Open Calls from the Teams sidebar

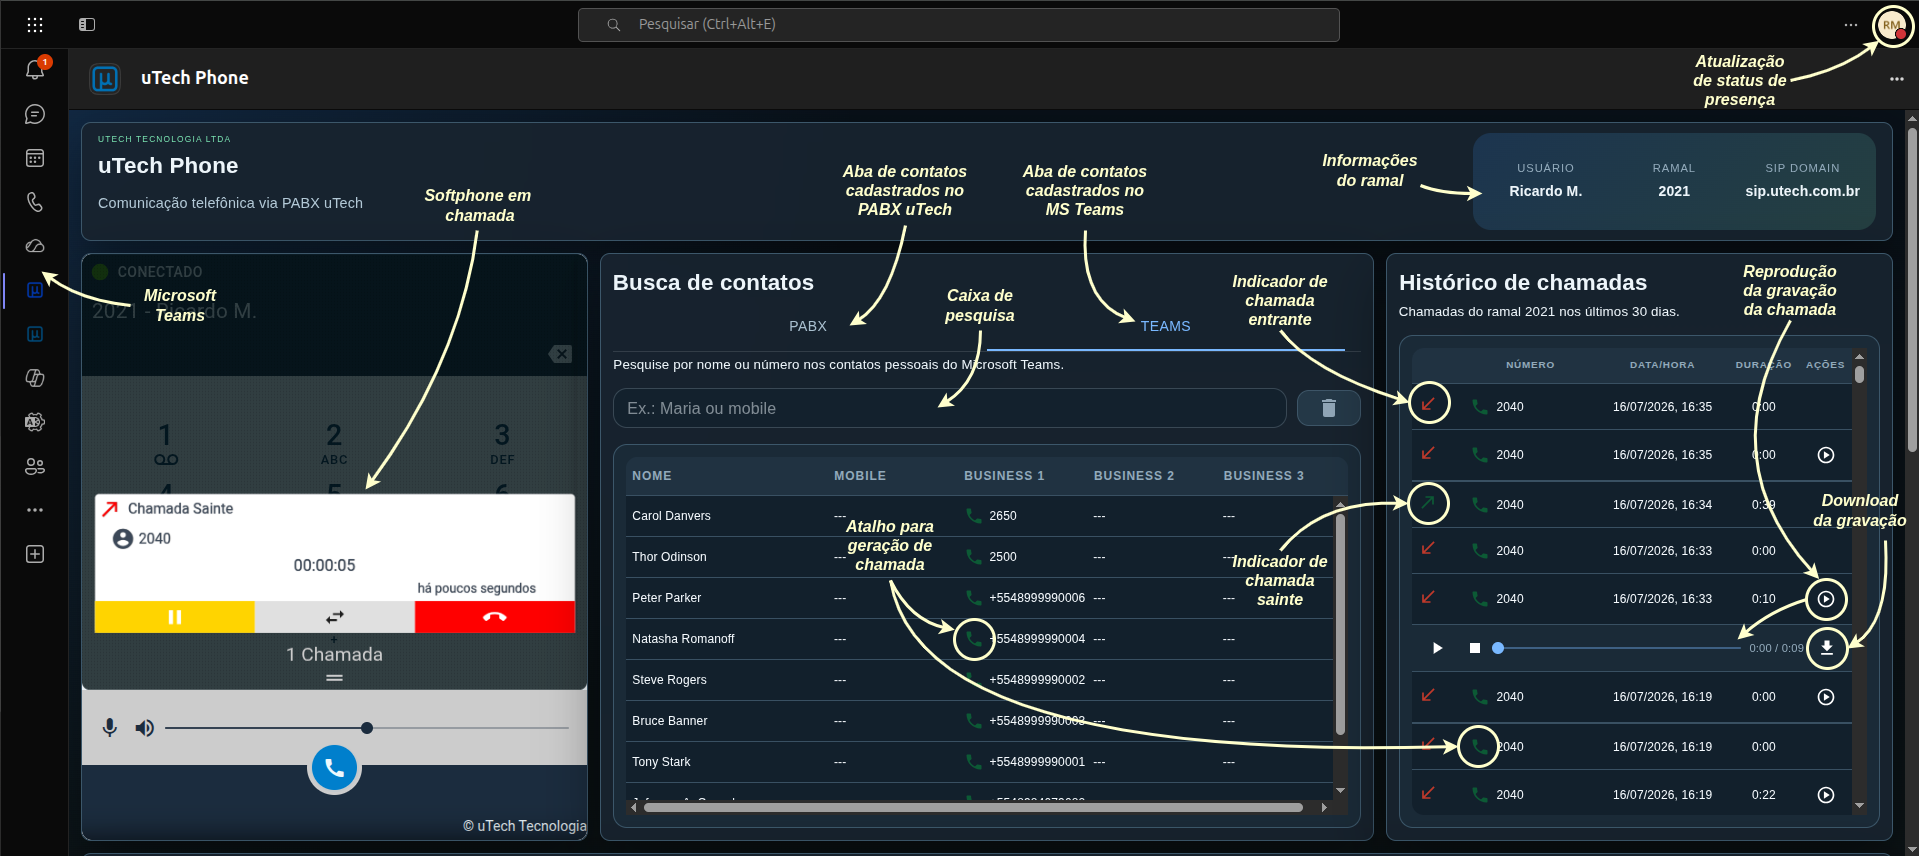click(35, 202)
